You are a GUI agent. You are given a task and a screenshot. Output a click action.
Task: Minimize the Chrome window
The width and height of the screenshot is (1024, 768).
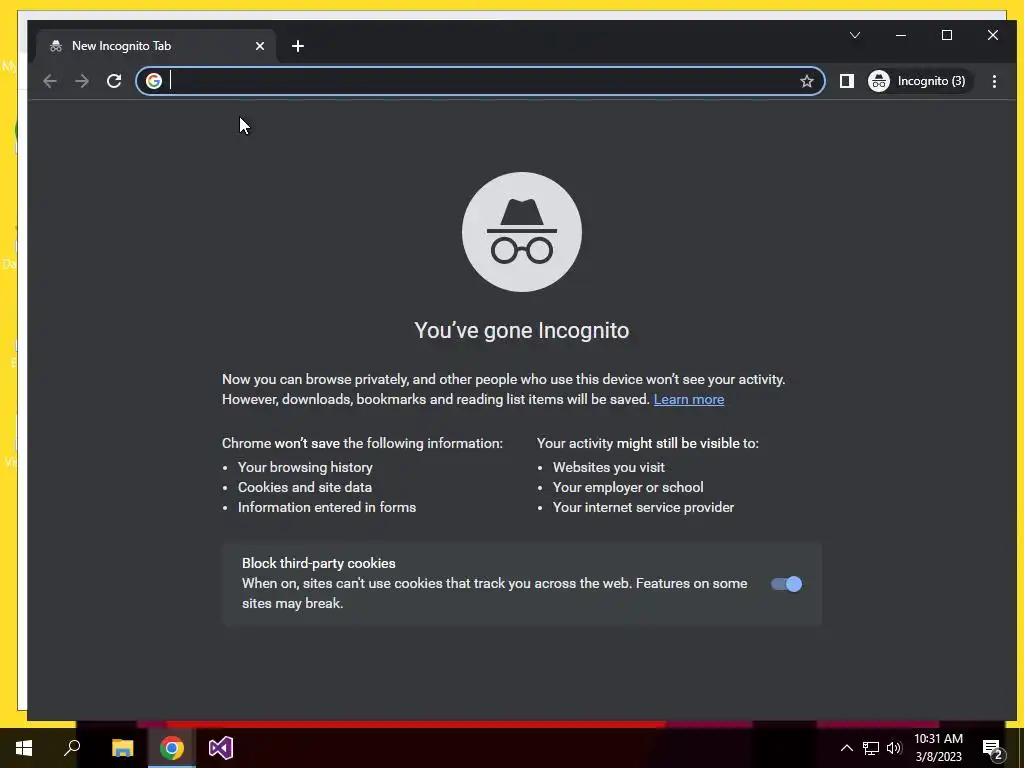901,35
